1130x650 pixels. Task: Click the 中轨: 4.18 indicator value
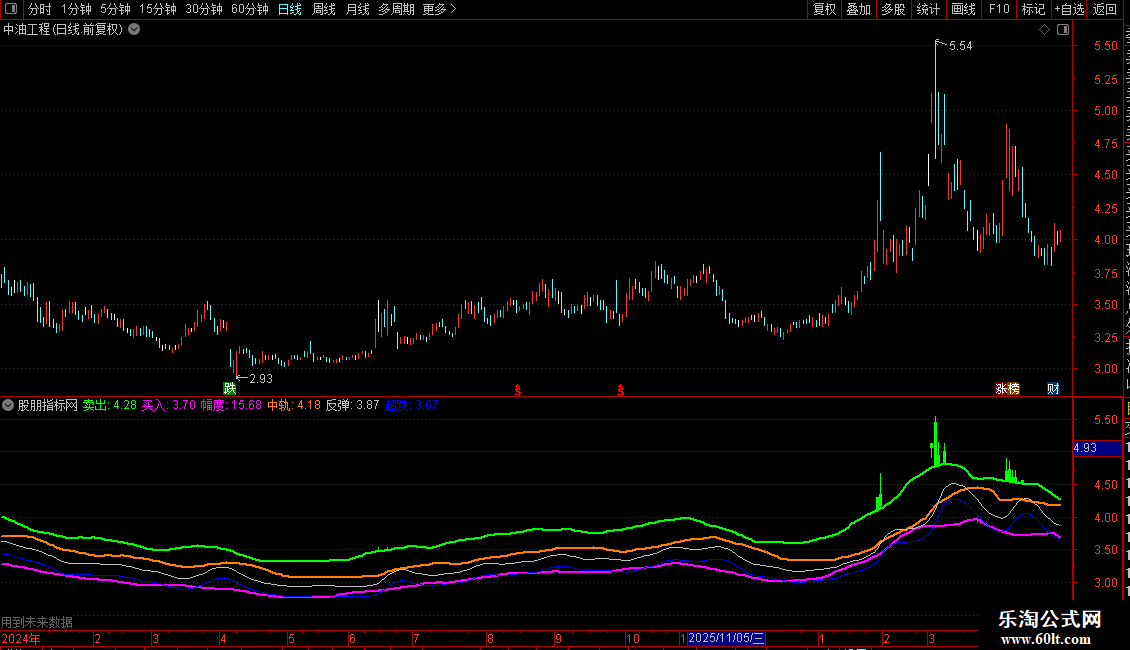[x=294, y=406]
